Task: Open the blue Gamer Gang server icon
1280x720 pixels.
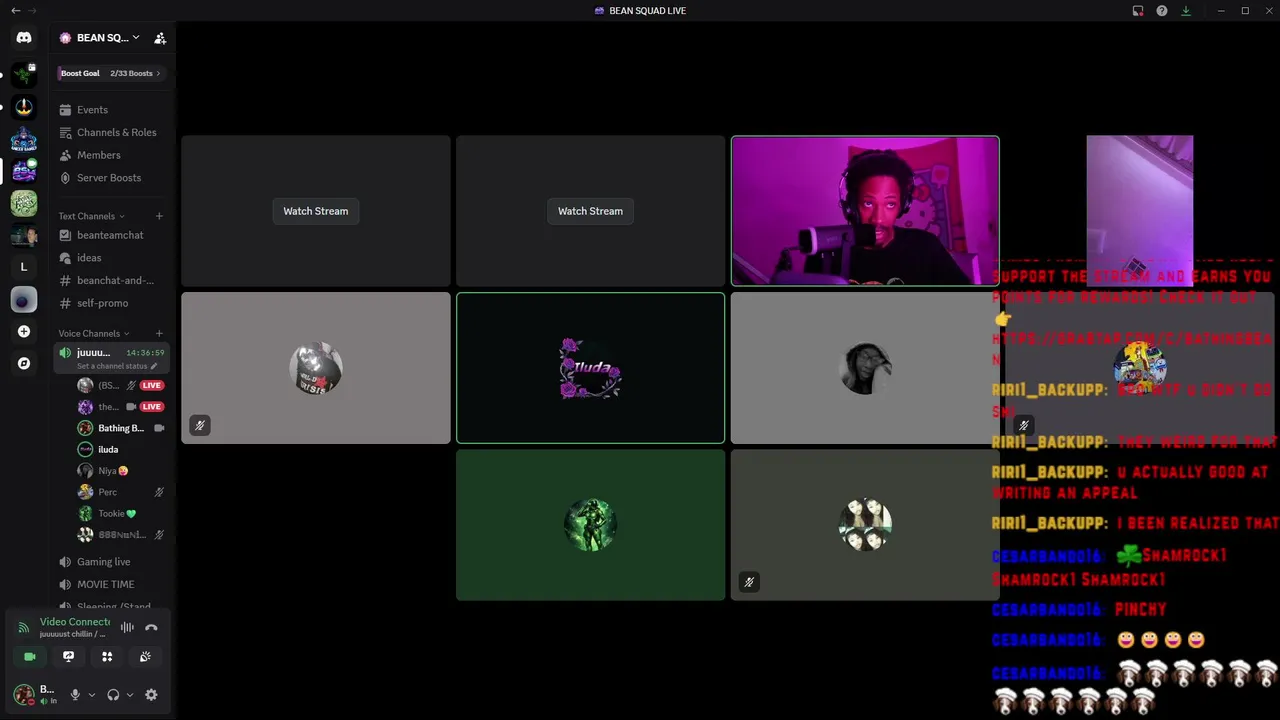Action: [24, 139]
